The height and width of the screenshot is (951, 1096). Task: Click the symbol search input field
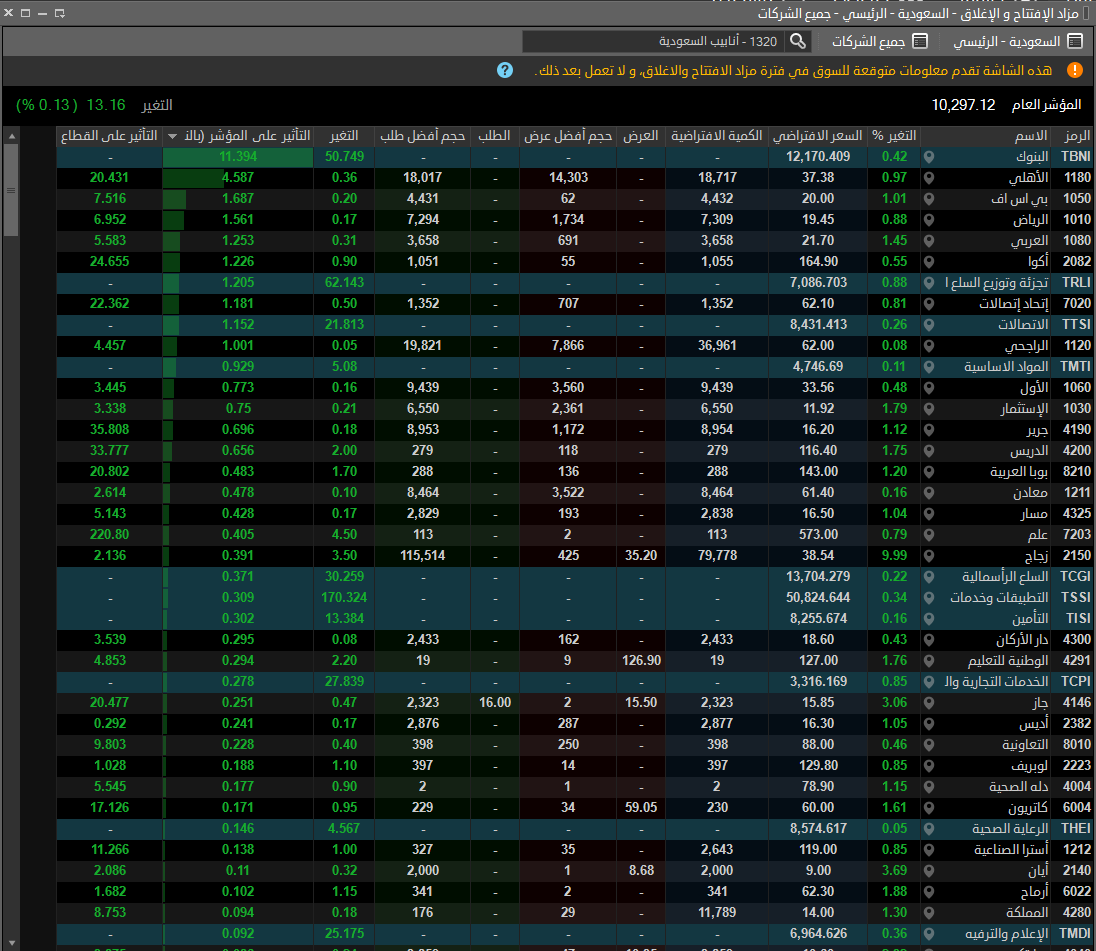[x=654, y=41]
